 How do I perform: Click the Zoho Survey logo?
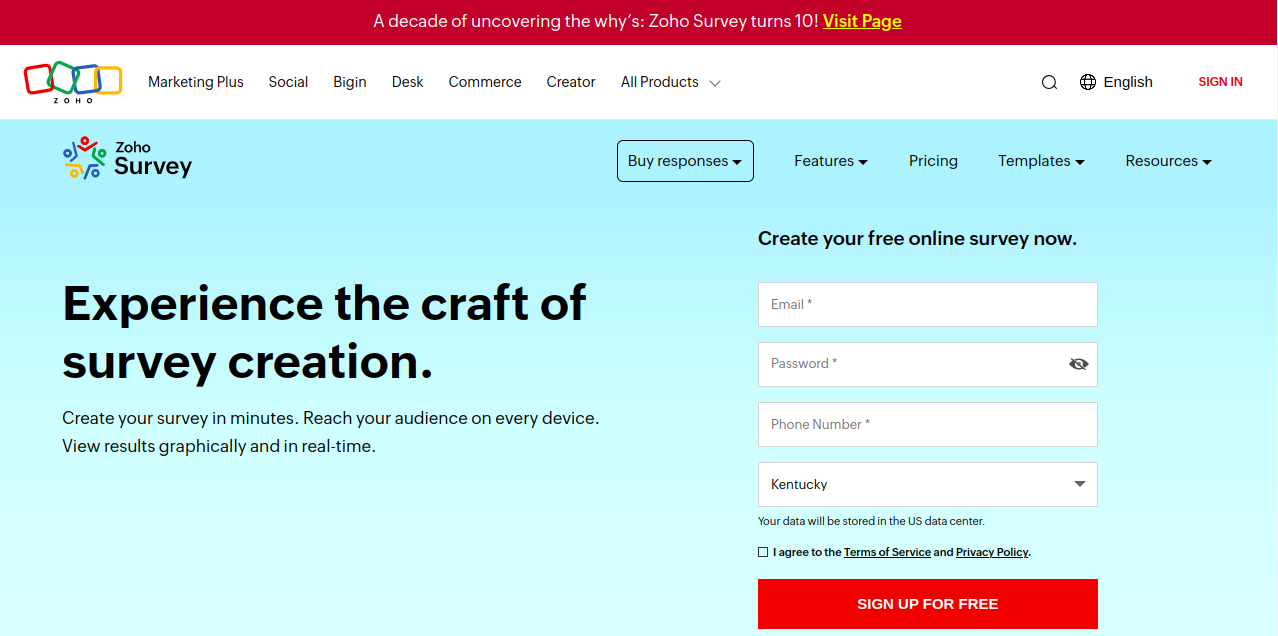point(127,159)
